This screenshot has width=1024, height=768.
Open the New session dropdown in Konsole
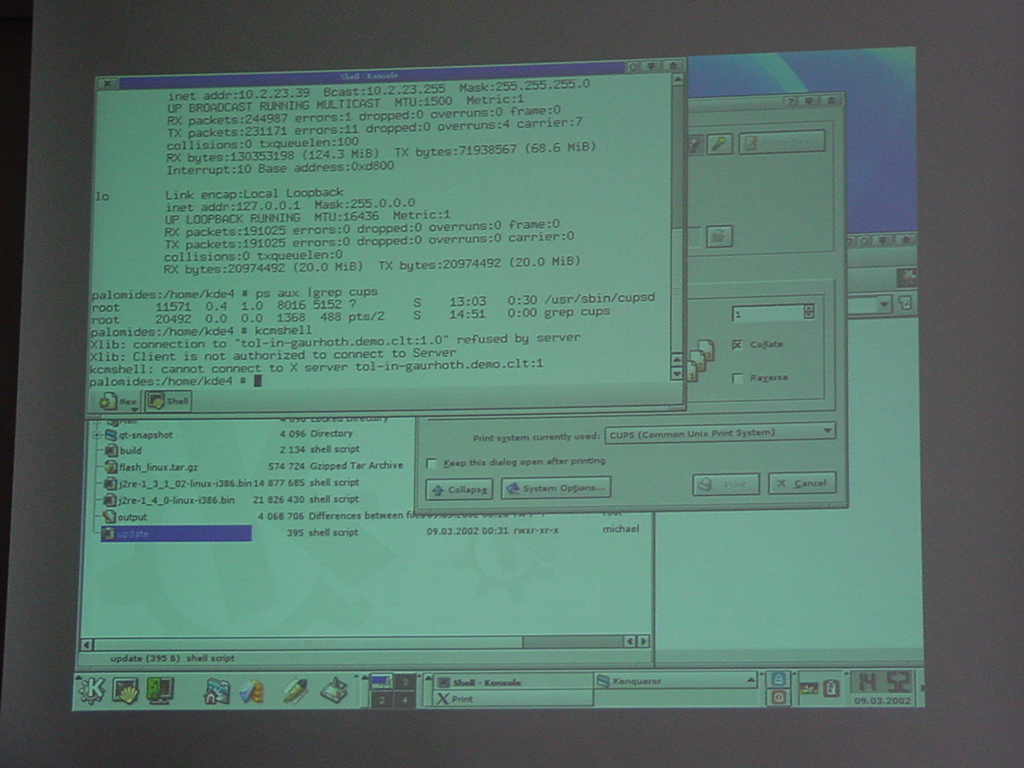(120, 401)
